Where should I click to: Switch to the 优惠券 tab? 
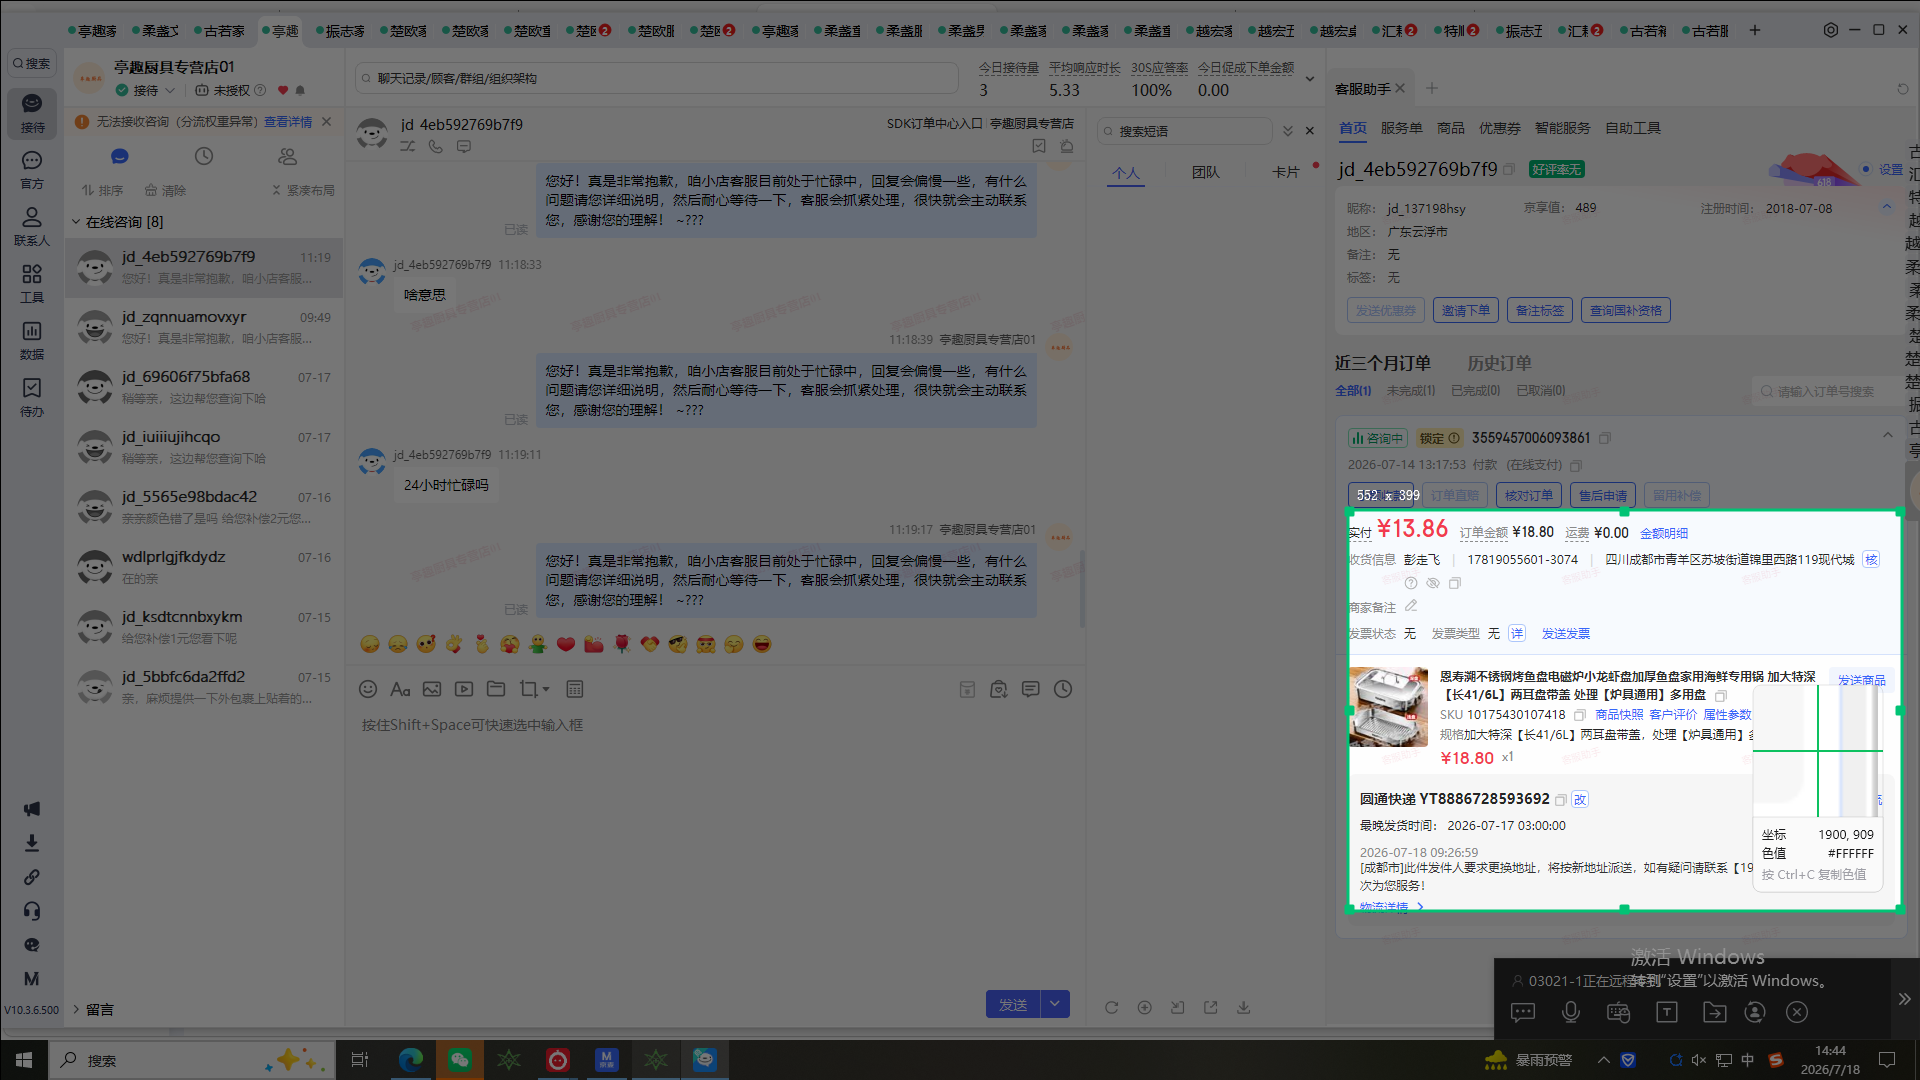pos(1499,128)
